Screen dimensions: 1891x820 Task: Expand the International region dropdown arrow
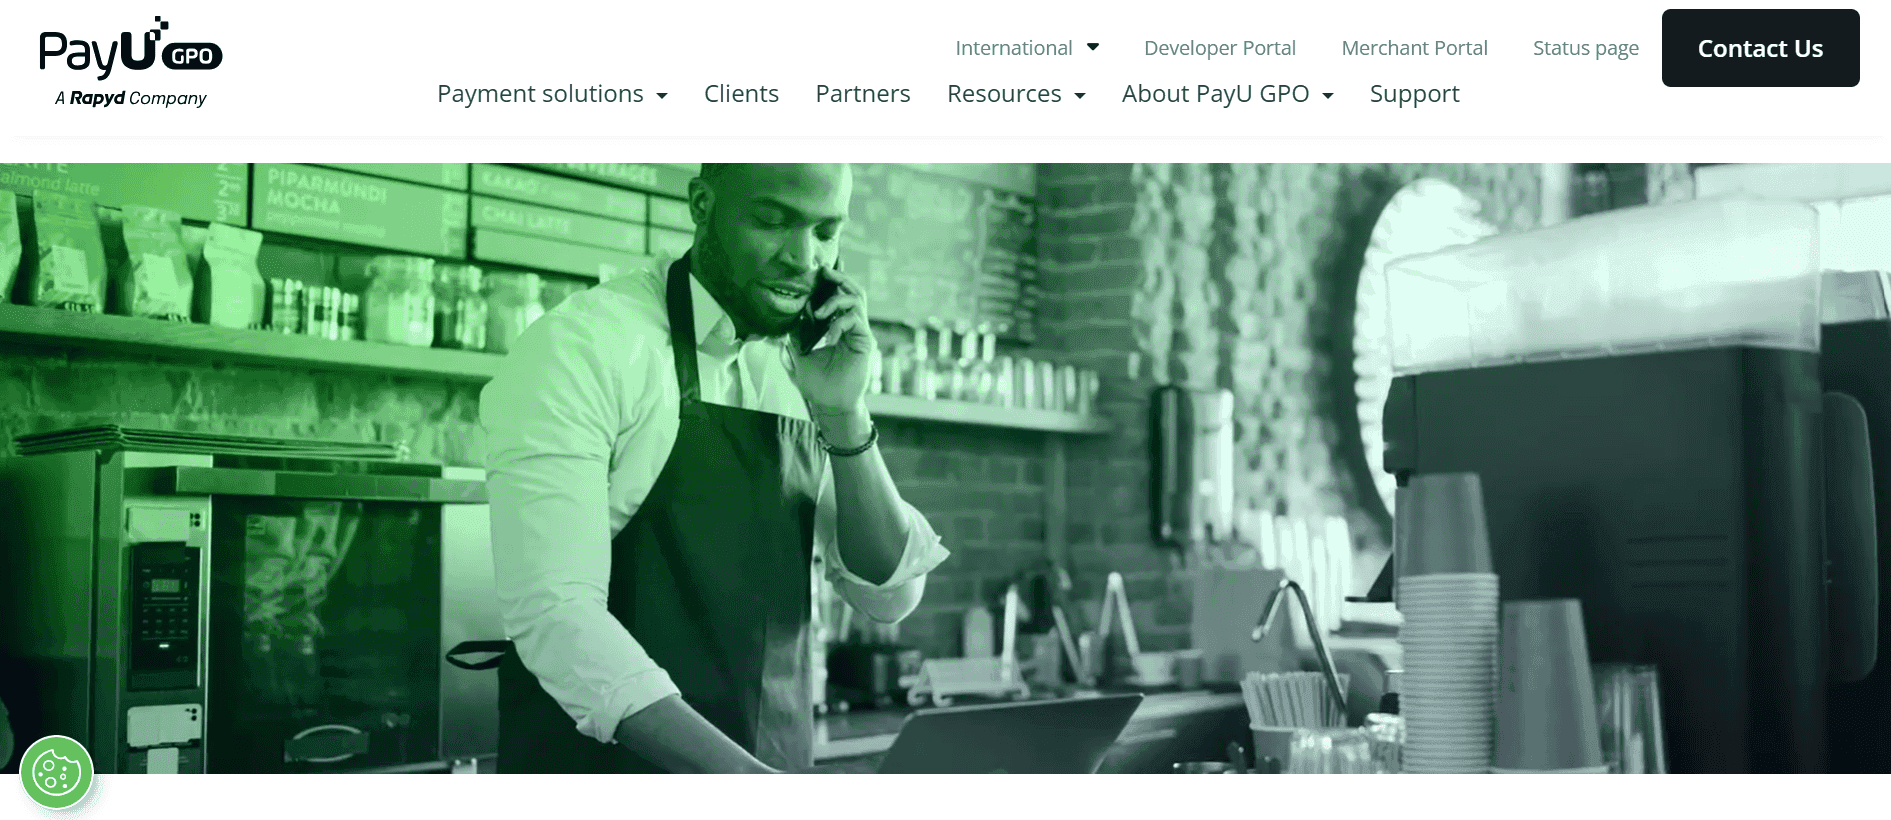(1093, 47)
